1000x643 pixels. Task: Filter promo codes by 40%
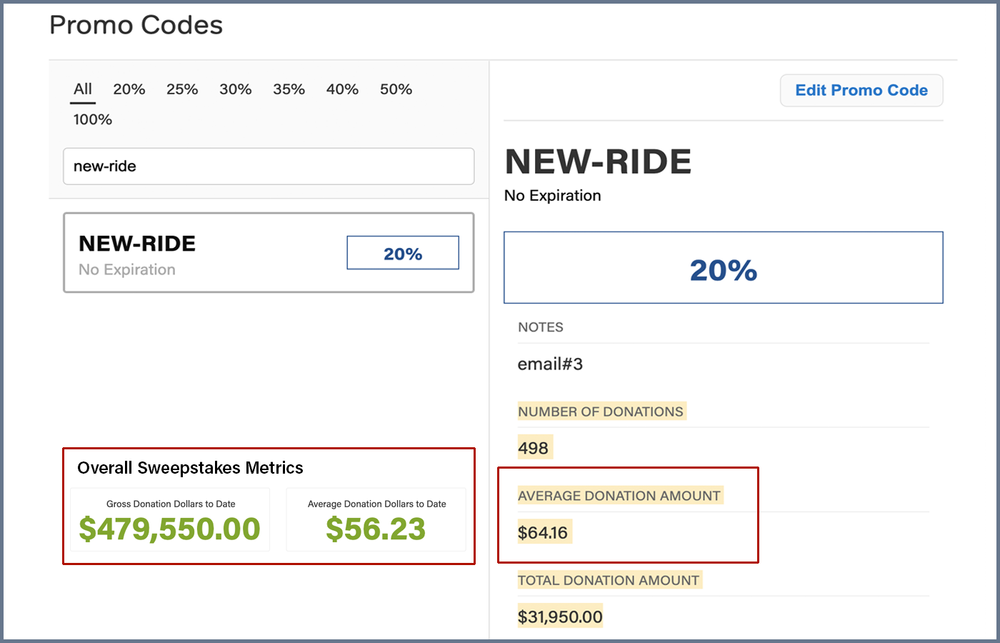pos(342,89)
